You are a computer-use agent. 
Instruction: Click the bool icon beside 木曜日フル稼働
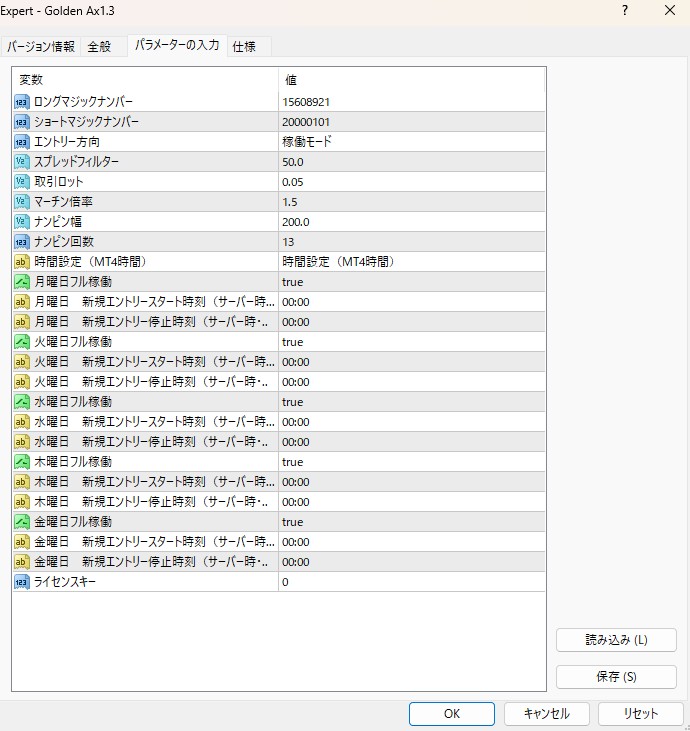click(x=21, y=462)
